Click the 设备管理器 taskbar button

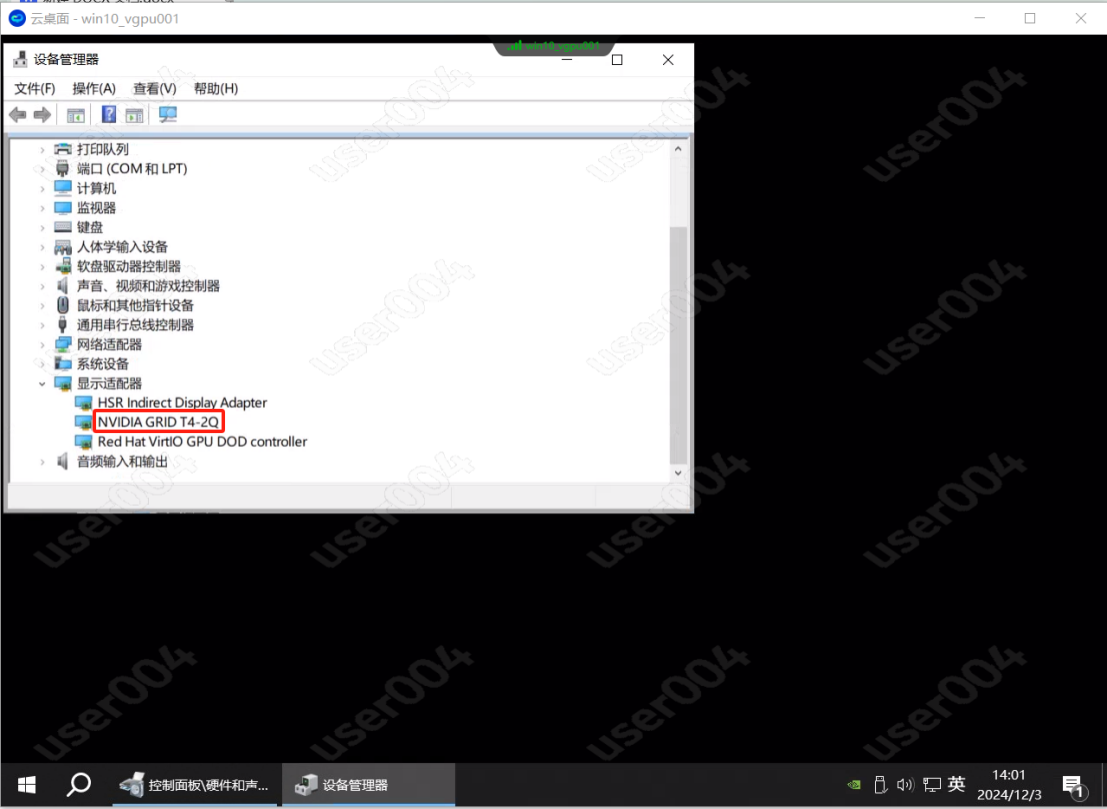click(369, 784)
